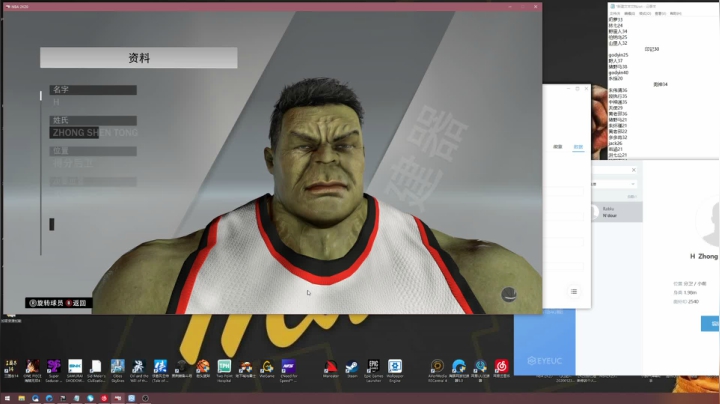
Task: Click the H Zhong profile avatar
Action: [x=709, y=220]
